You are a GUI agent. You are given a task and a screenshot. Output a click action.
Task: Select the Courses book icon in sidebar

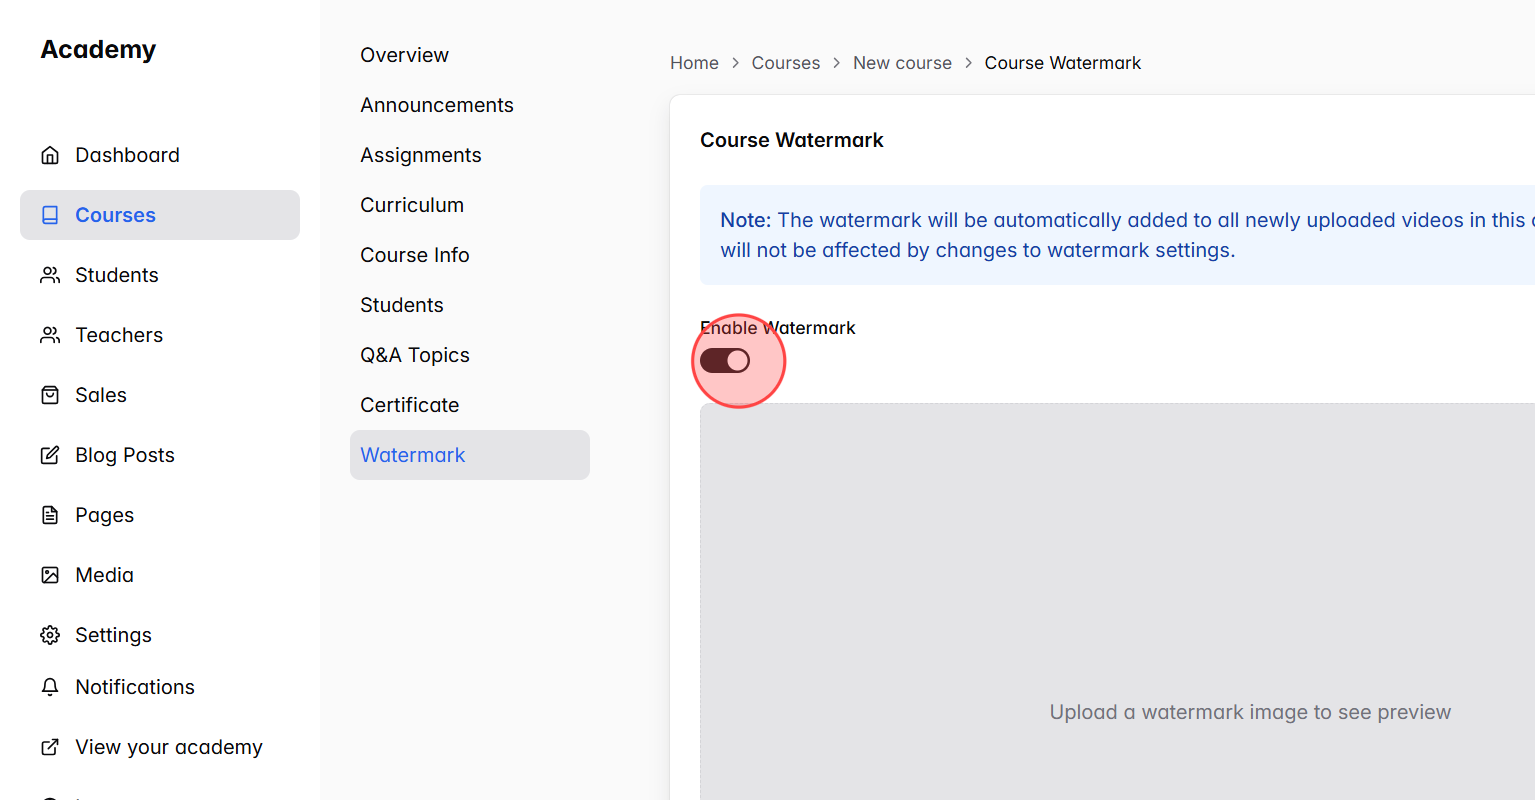click(x=50, y=215)
